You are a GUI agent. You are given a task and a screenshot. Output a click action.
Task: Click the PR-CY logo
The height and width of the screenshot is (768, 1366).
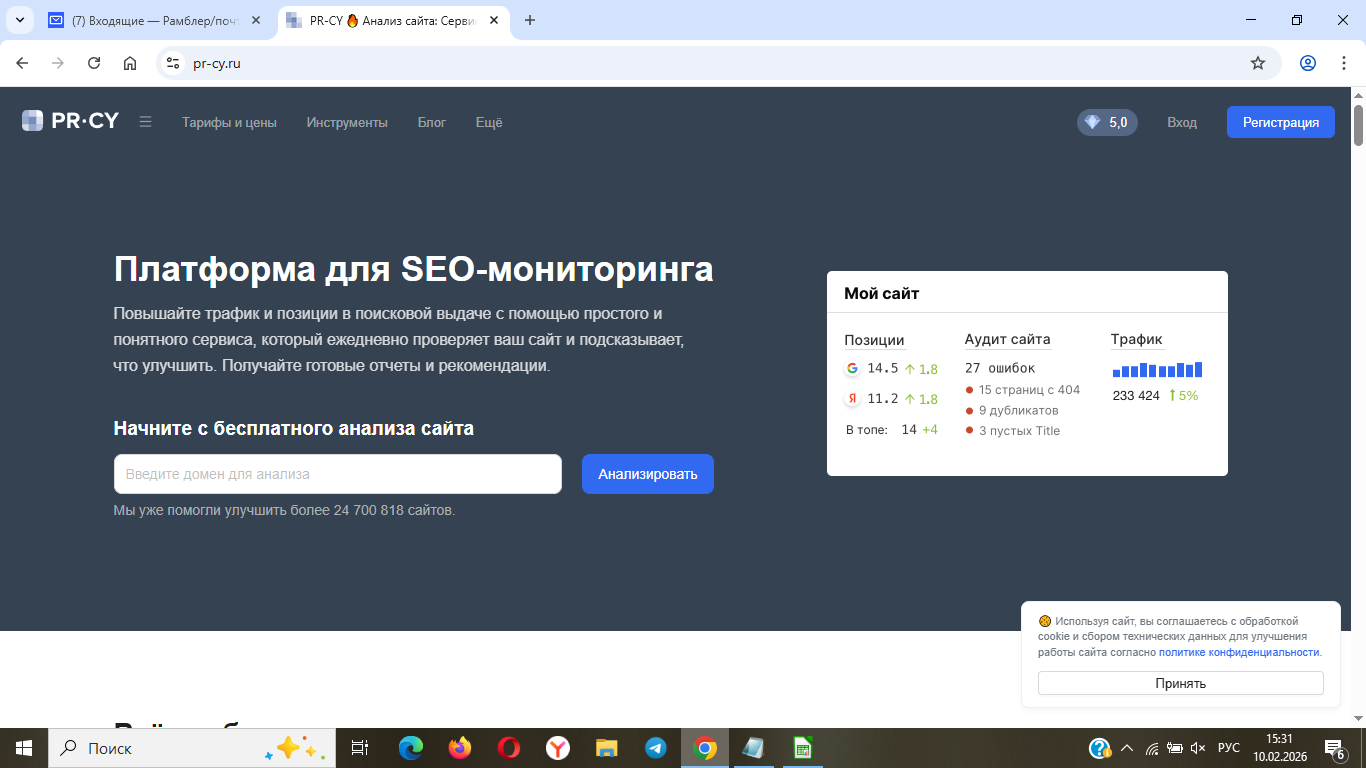[x=70, y=121]
